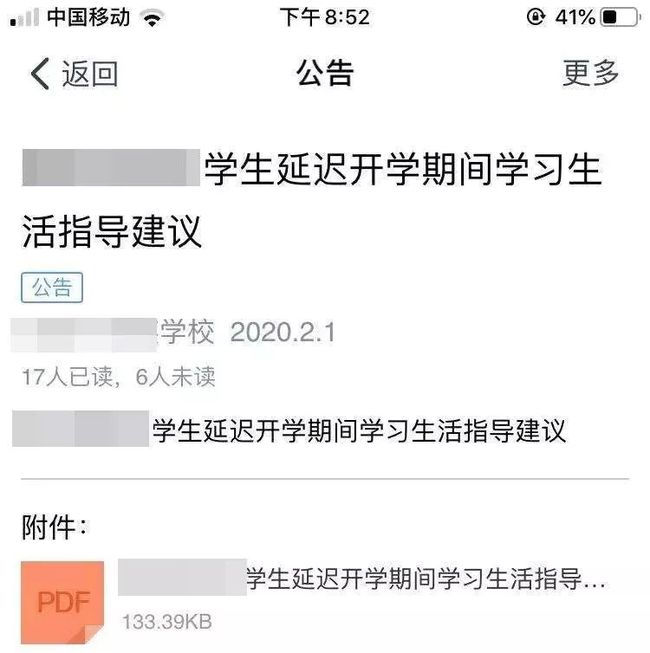This screenshot has height=653, width=650.
Task: Tap the 附件 section label
Action: tap(54, 527)
